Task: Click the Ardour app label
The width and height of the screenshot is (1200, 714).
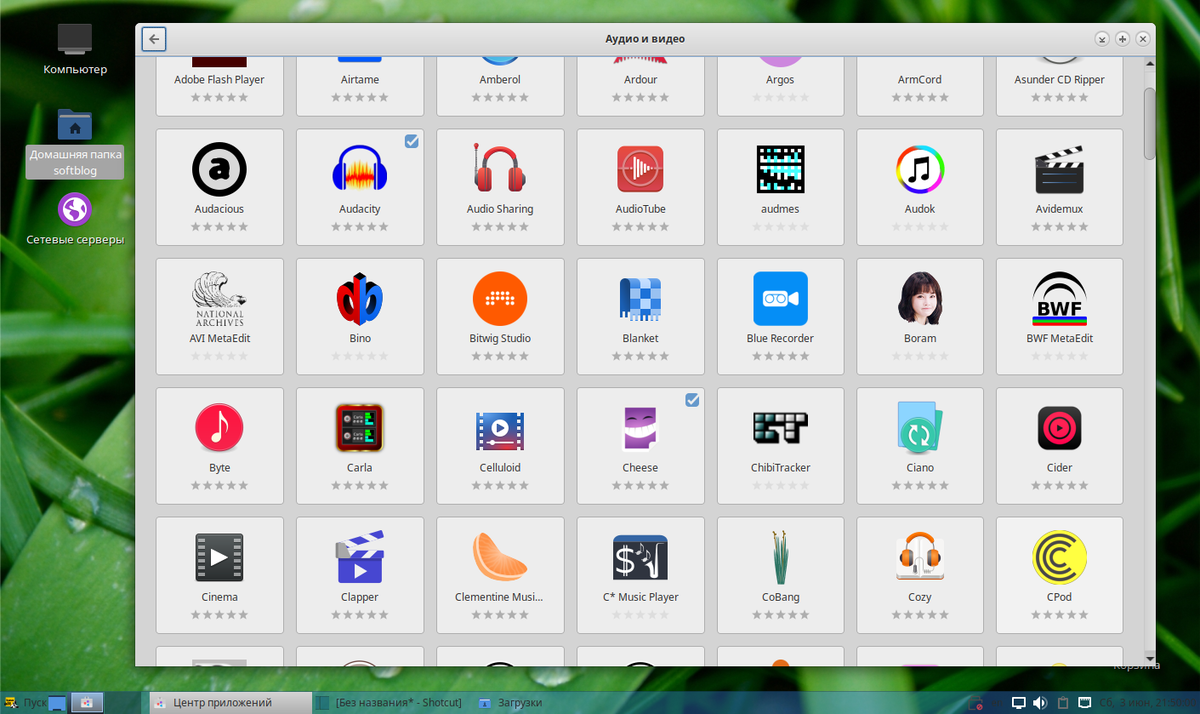Action: (640, 80)
